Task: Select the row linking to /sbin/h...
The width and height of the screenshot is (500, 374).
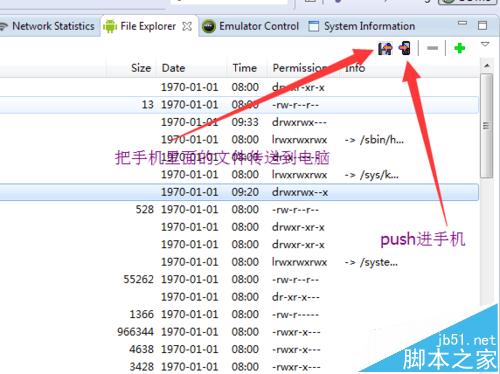Action: pos(239,140)
